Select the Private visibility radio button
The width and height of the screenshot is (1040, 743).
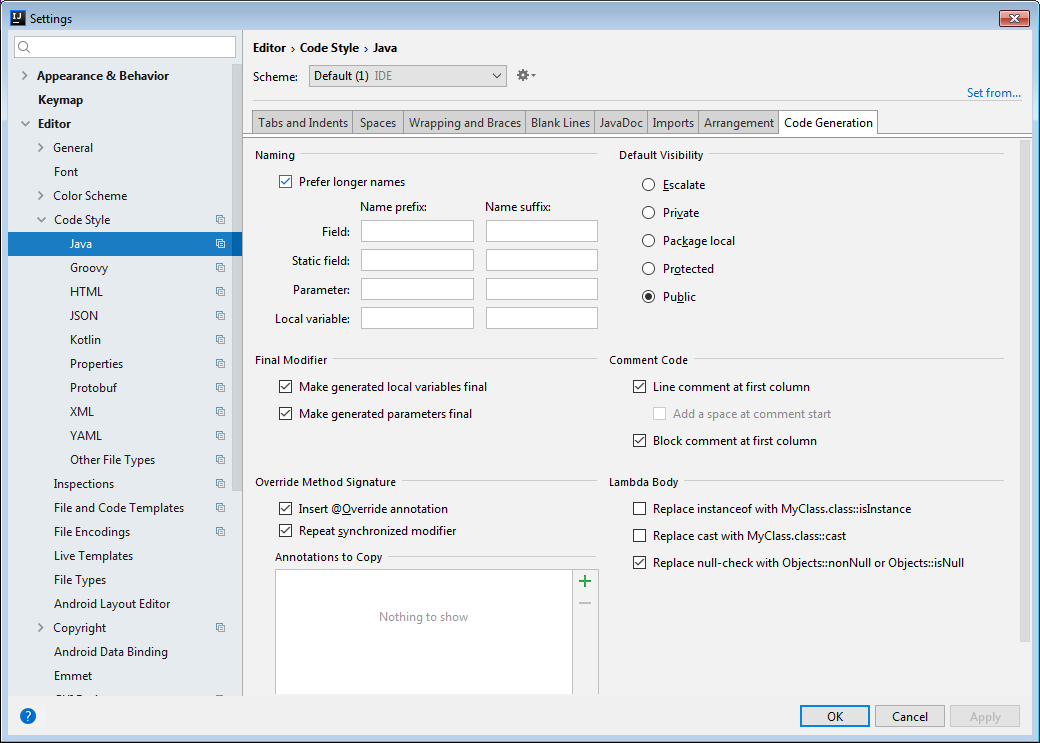[649, 213]
